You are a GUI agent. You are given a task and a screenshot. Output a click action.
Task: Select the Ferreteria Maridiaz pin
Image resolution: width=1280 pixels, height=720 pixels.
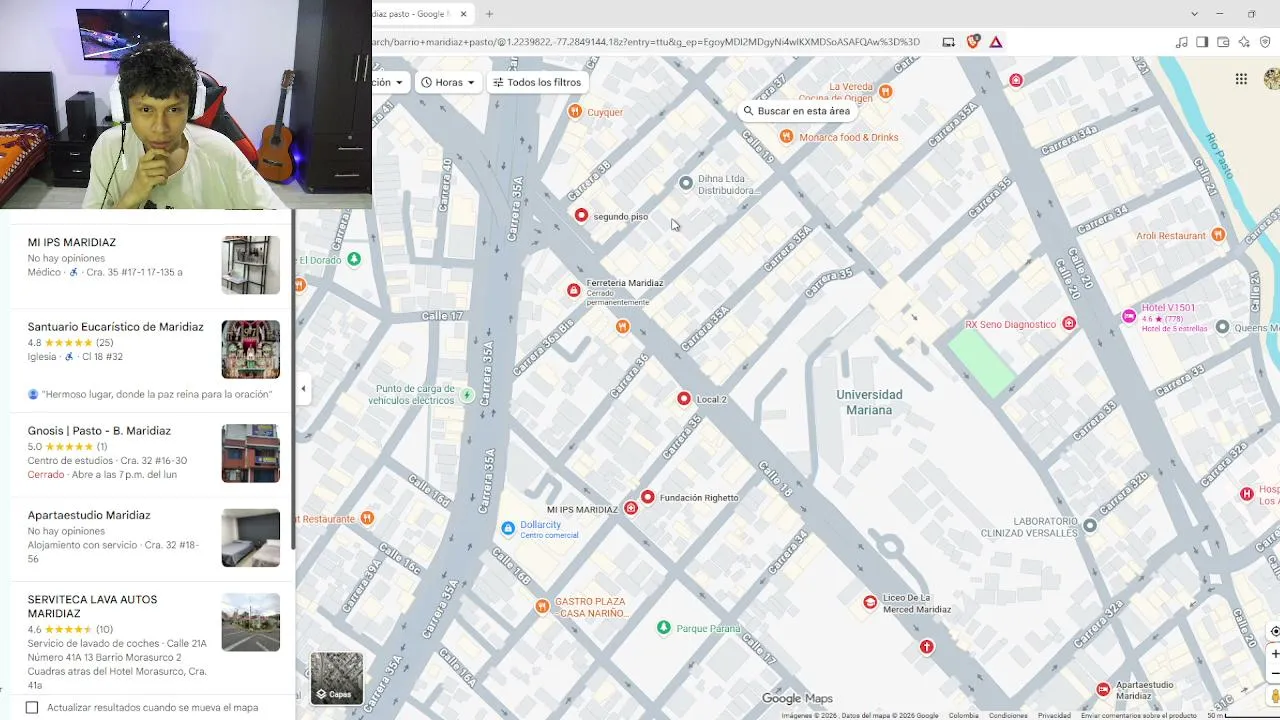click(573, 290)
